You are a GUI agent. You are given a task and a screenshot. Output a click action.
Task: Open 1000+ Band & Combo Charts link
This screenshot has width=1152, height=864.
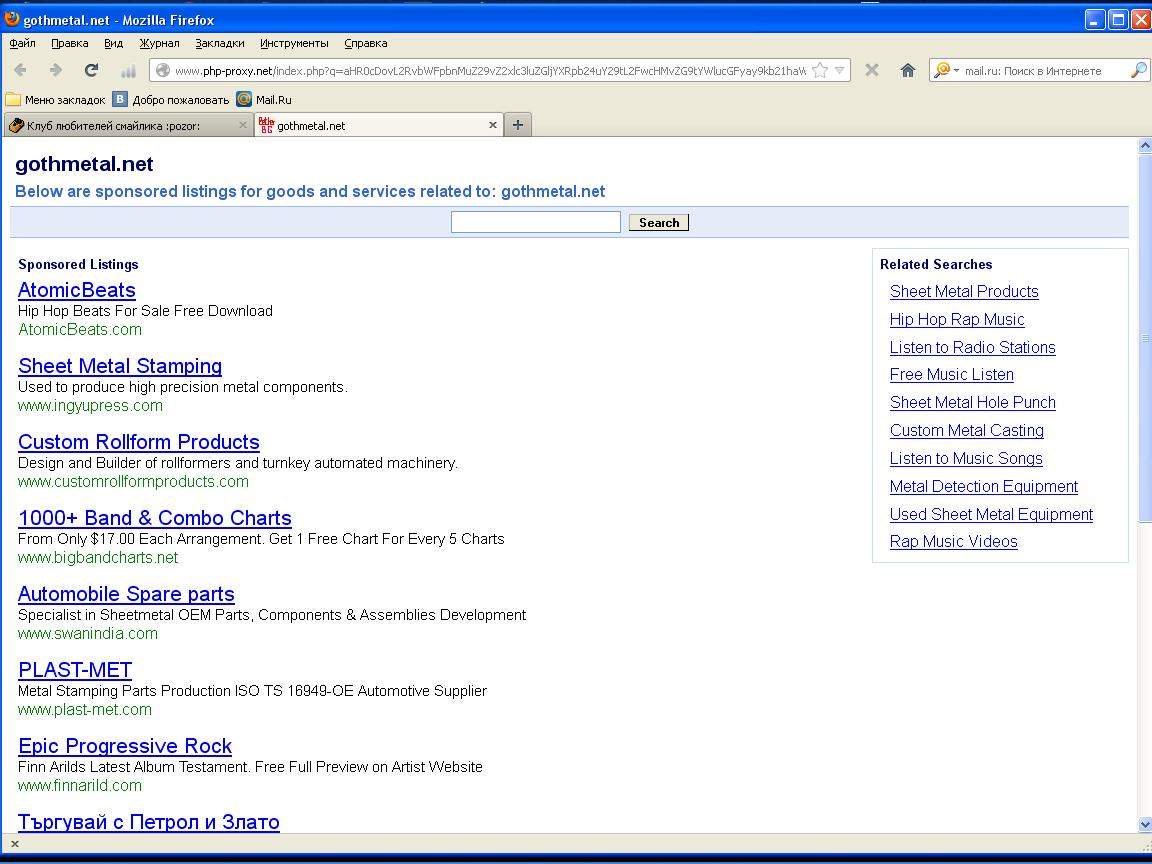point(154,518)
